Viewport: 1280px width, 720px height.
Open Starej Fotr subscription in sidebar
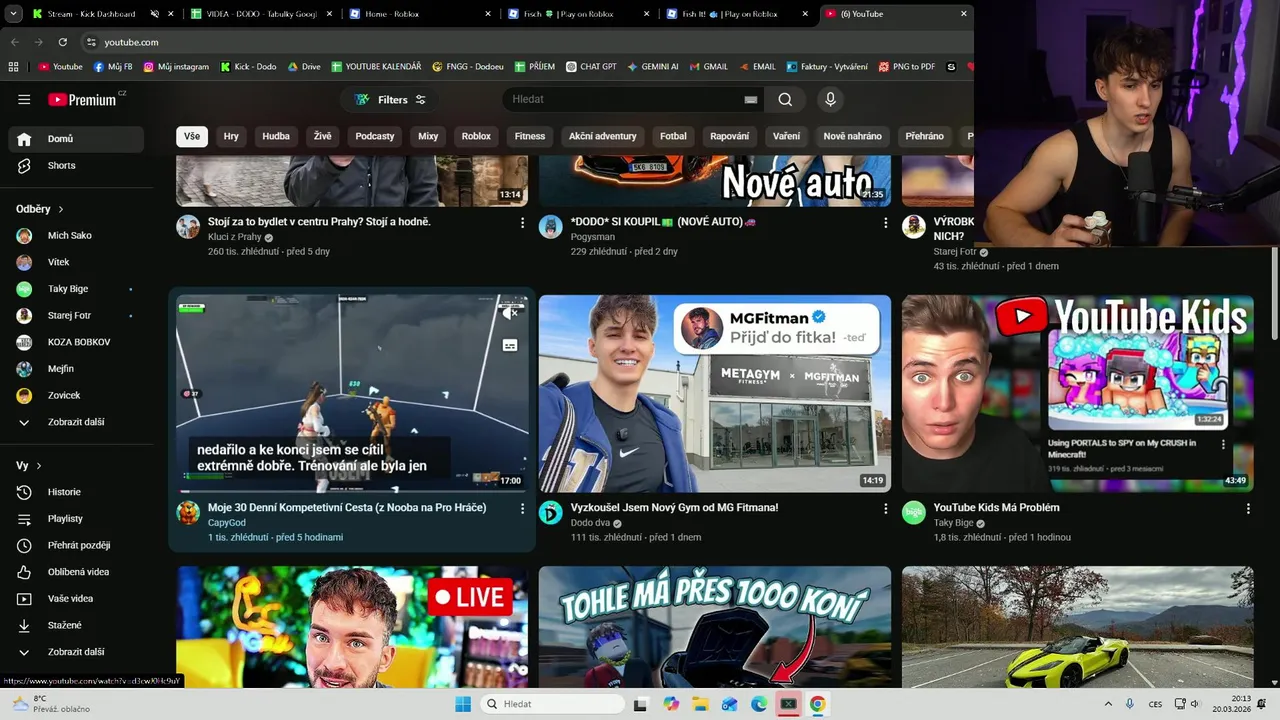click(x=76, y=315)
